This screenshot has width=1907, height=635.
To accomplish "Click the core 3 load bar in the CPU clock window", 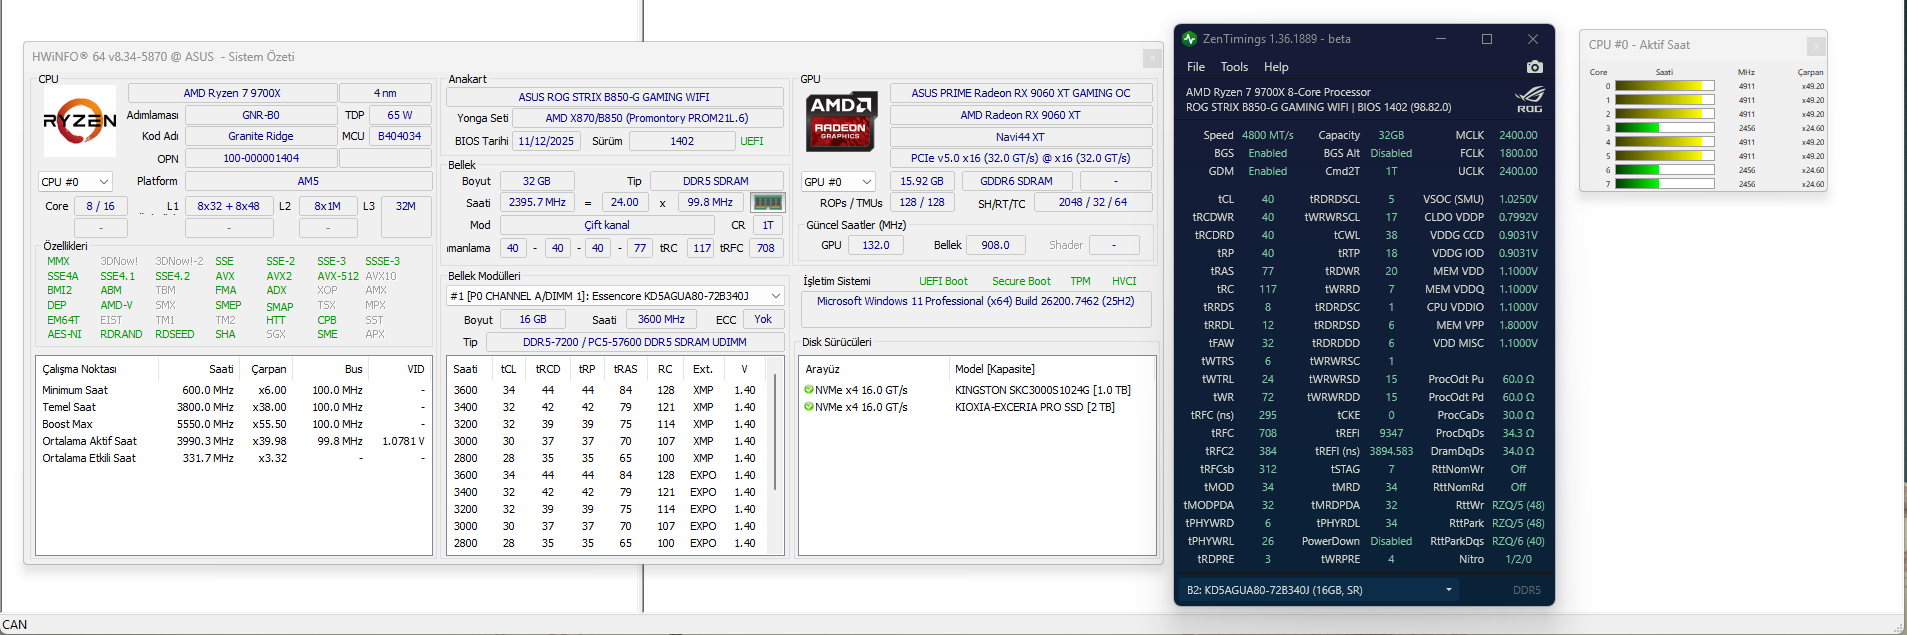I will point(1665,128).
